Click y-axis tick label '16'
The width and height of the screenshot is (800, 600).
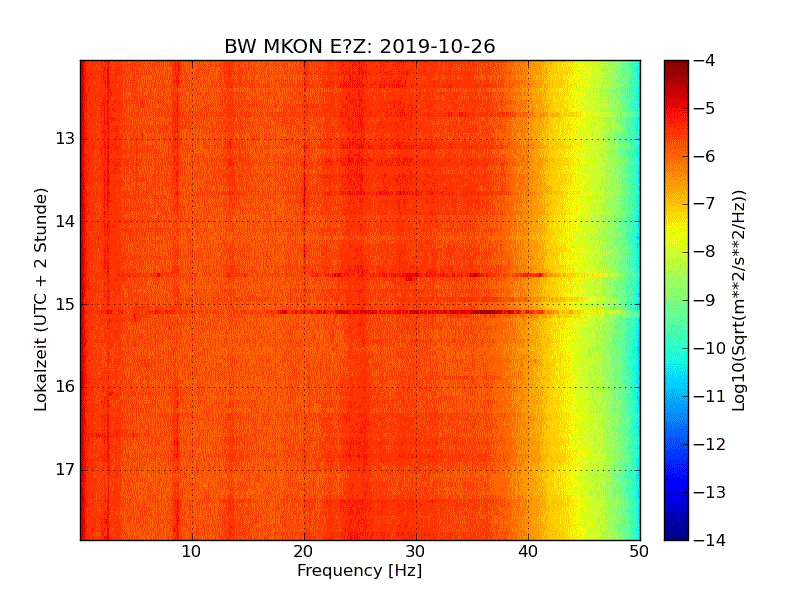[65, 387]
